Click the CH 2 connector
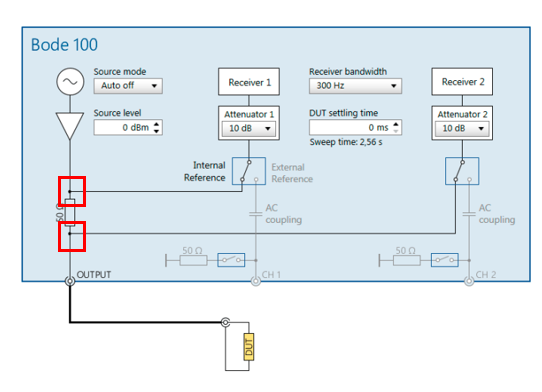 click(469, 281)
